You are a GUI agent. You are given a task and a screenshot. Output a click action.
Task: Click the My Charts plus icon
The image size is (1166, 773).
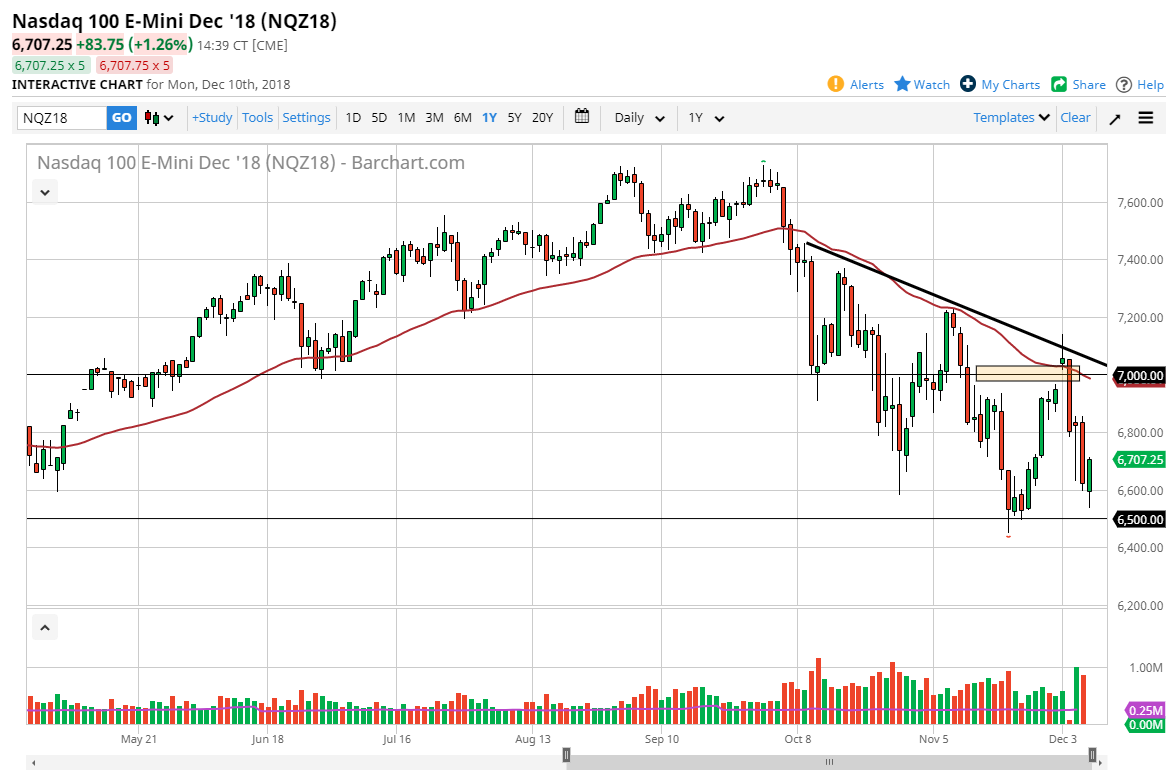(x=967, y=84)
